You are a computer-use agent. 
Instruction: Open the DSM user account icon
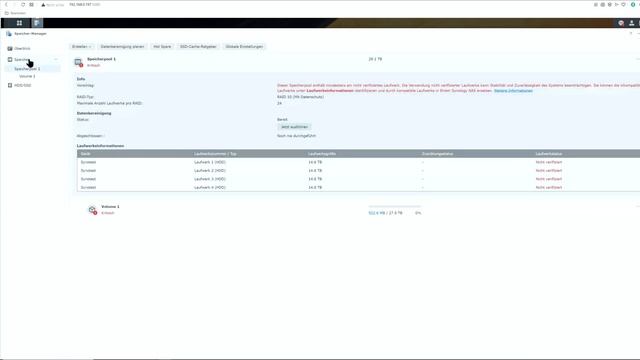[631, 23]
